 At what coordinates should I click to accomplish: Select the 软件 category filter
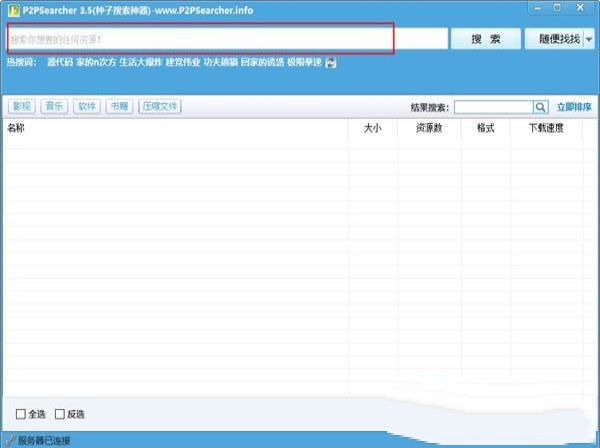click(87, 106)
